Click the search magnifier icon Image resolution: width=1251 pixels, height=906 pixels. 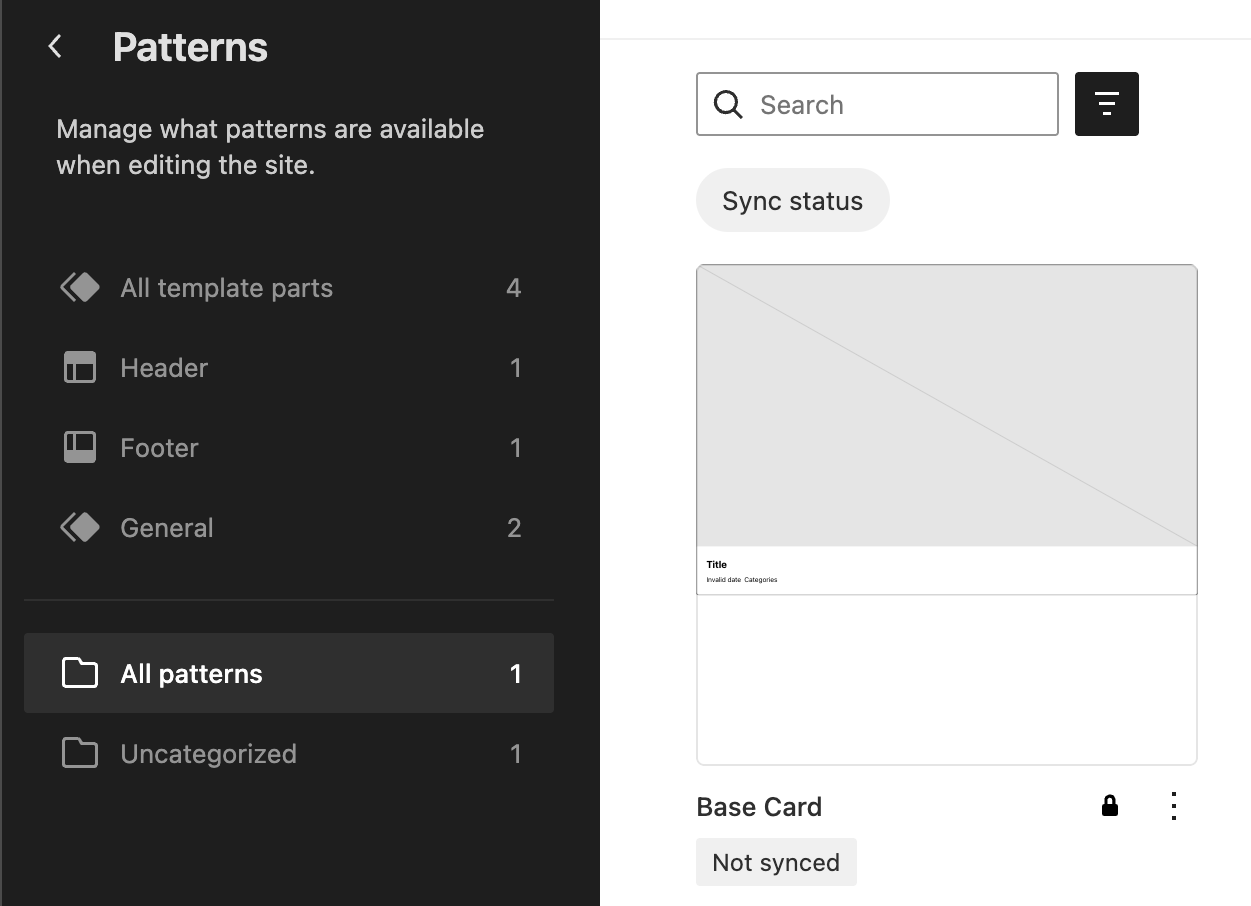click(x=727, y=103)
